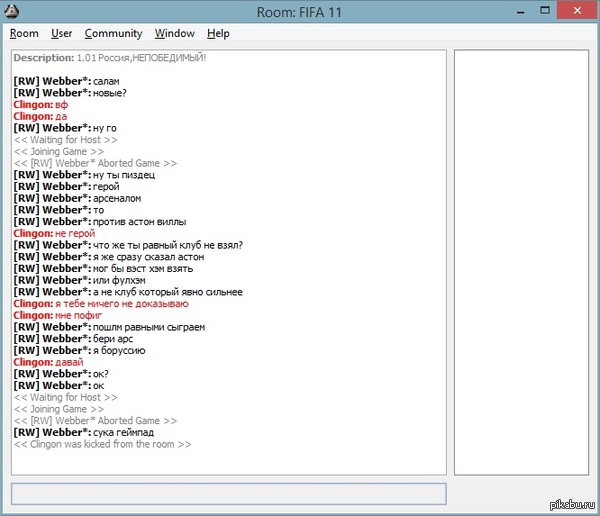The width and height of the screenshot is (600, 516).
Task: Click message 'а не клуб который явно сильнее'
Action: coord(128,292)
